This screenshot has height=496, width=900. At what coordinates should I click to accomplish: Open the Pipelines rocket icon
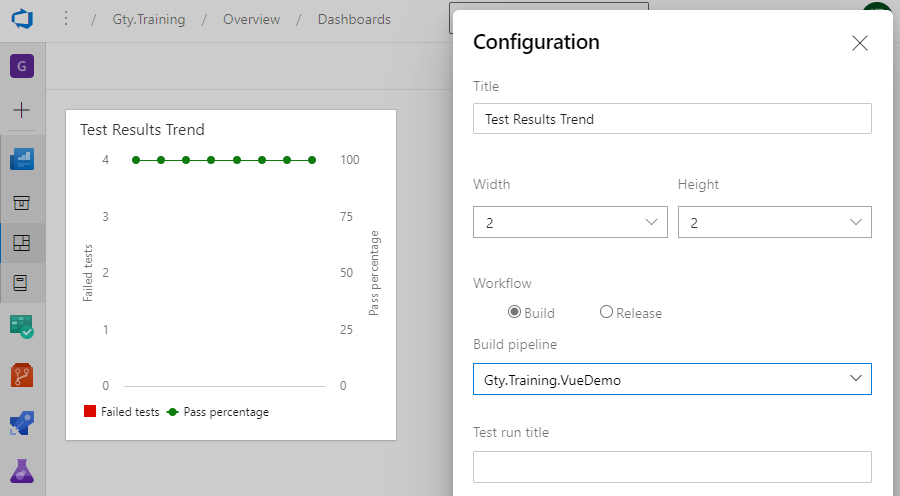[x=22, y=423]
